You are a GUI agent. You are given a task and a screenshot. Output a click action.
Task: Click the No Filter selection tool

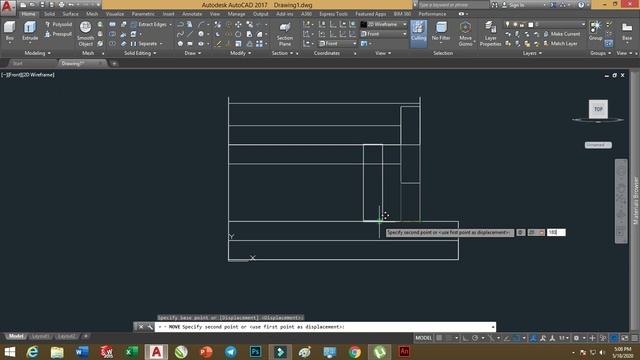(x=441, y=32)
